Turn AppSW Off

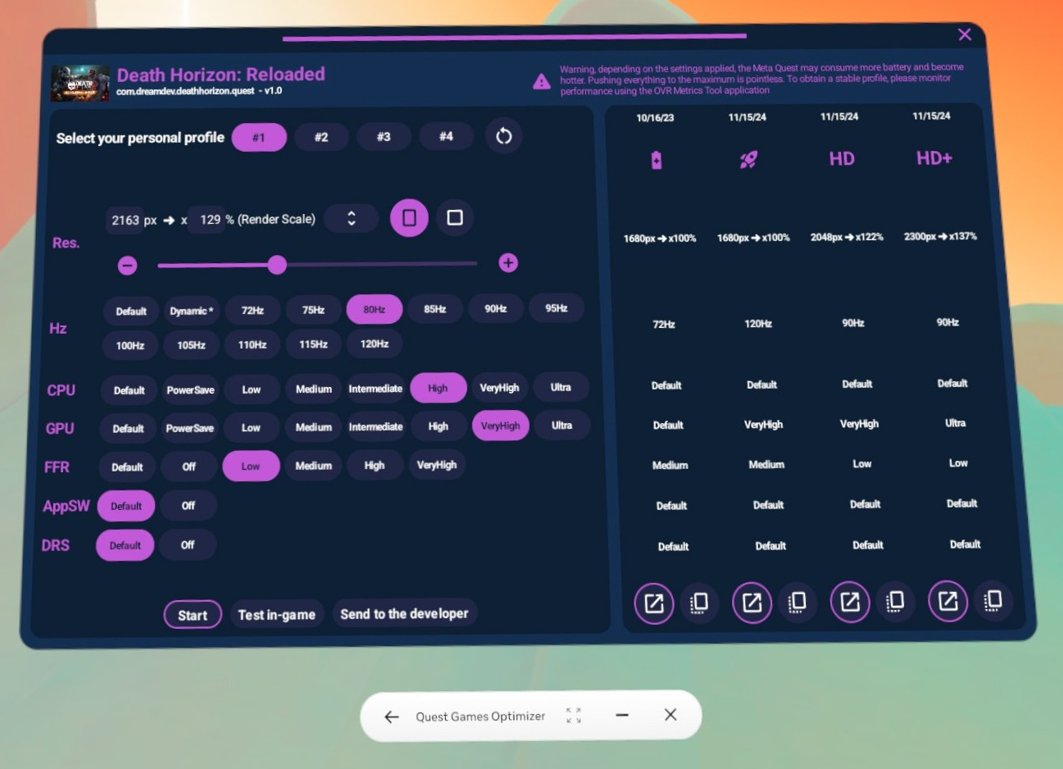point(188,505)
